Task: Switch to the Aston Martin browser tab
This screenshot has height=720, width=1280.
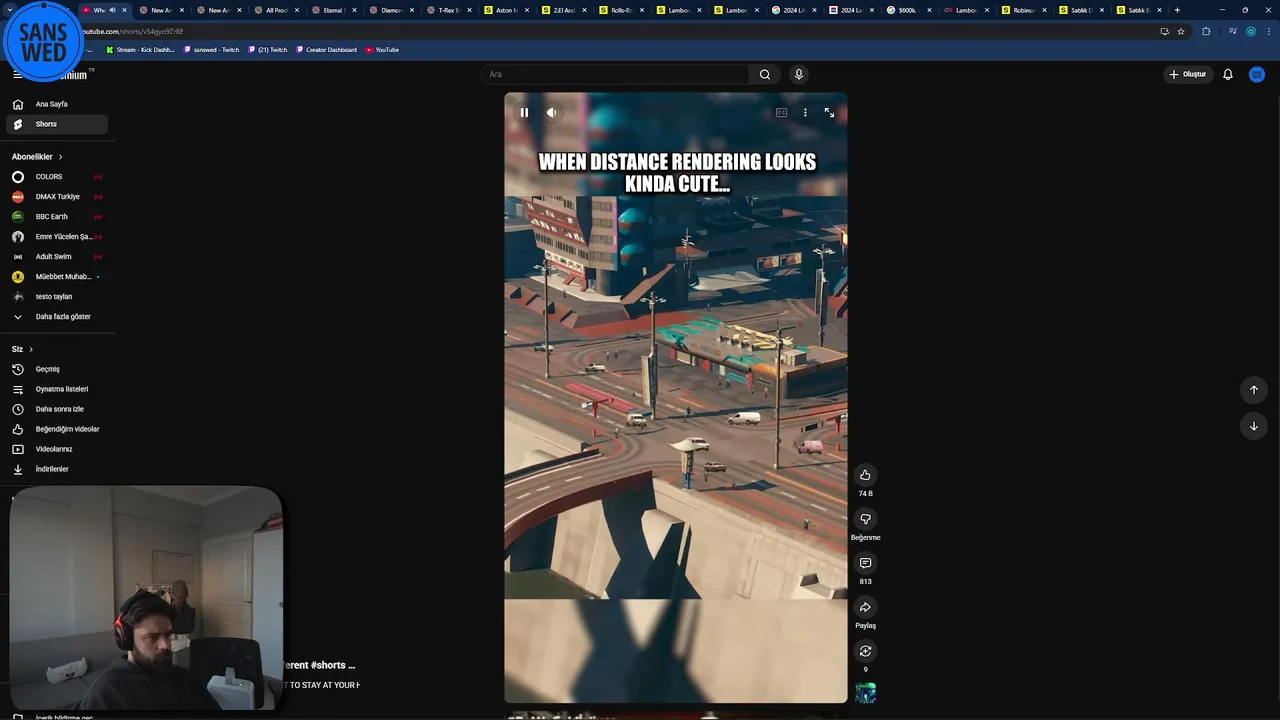Action: click(x=507, y=10)
